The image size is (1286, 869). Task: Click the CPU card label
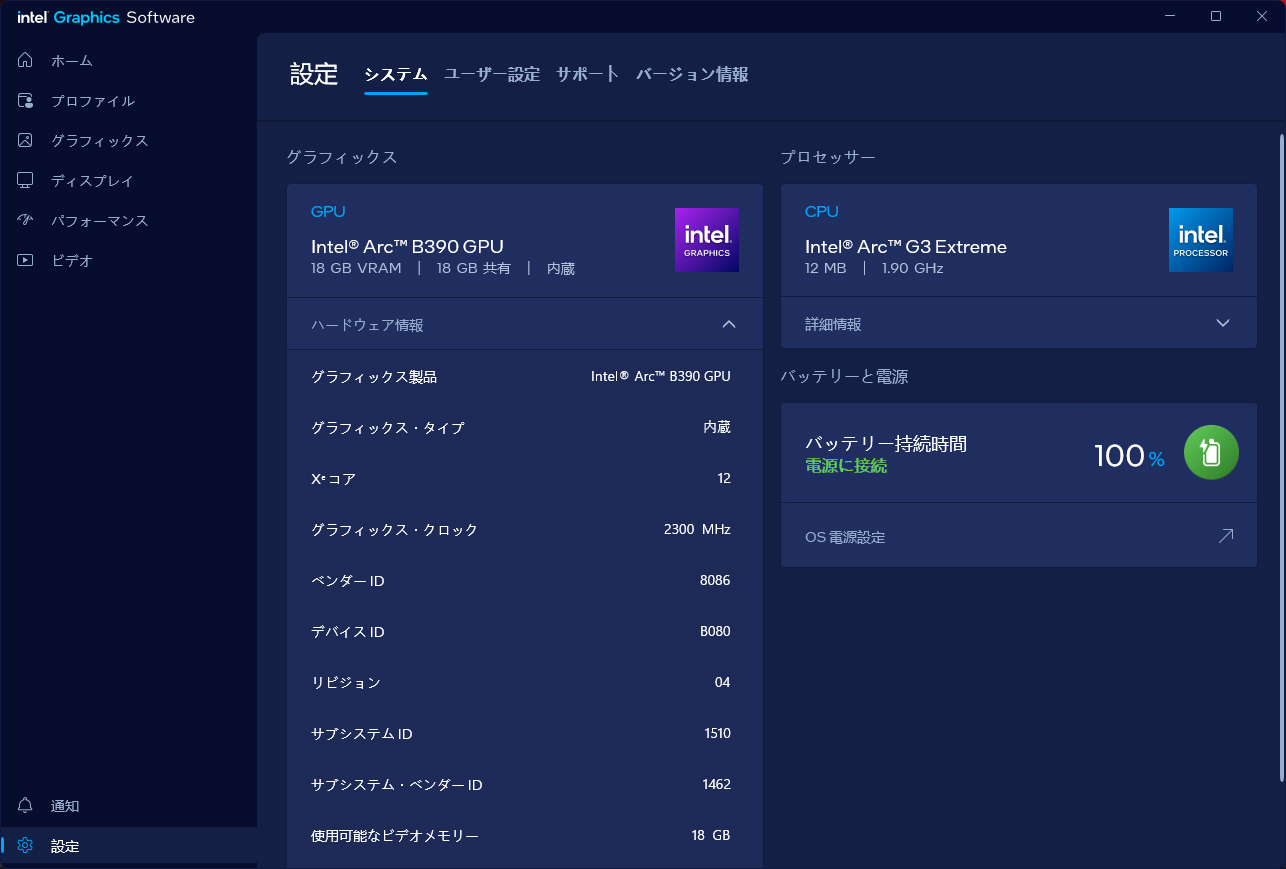click(822, 211)
